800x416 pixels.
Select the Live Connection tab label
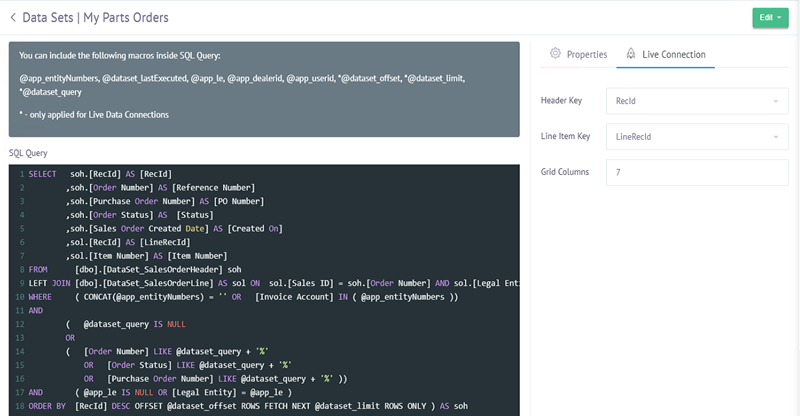tap(676, 54)
